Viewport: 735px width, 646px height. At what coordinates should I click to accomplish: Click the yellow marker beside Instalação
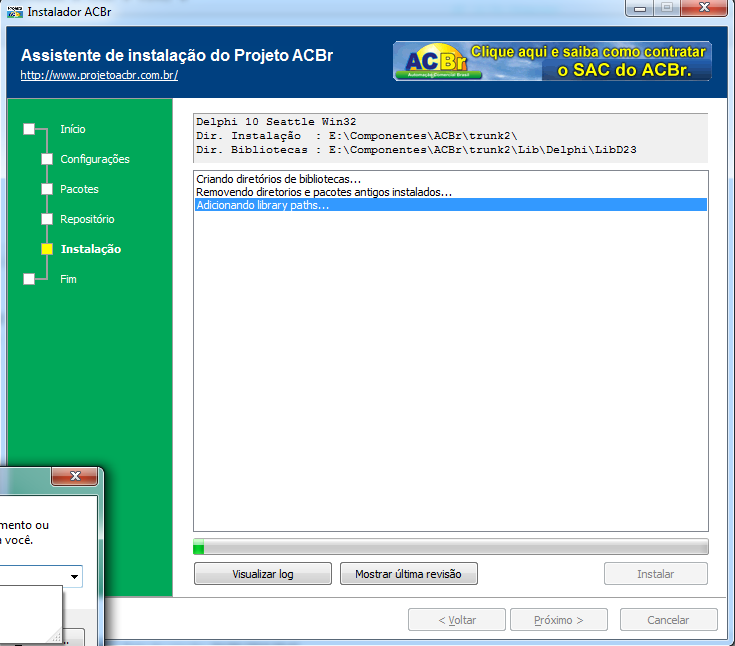point(47,249)
